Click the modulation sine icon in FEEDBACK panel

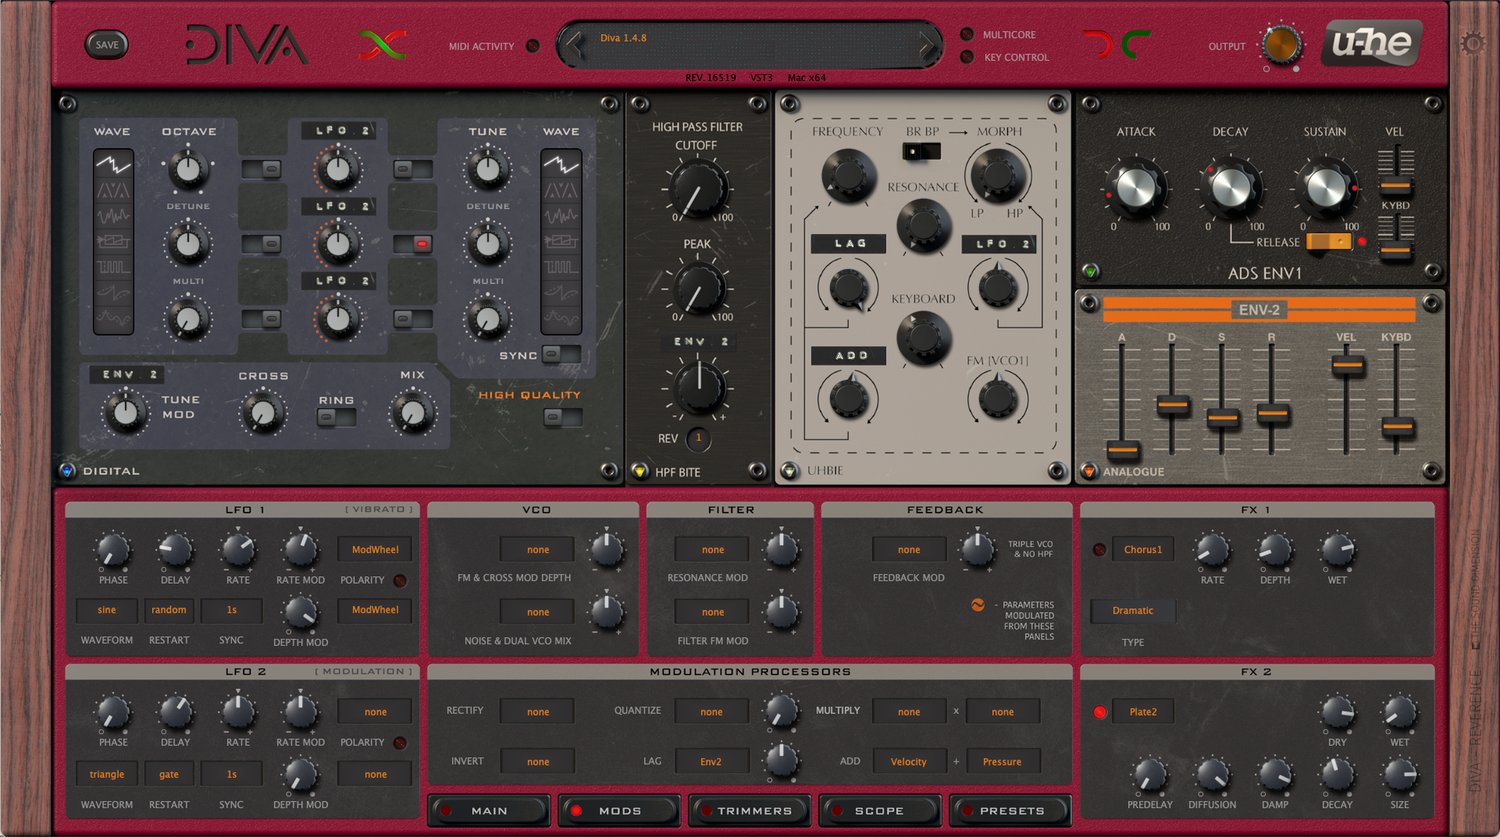coord(977,605)
